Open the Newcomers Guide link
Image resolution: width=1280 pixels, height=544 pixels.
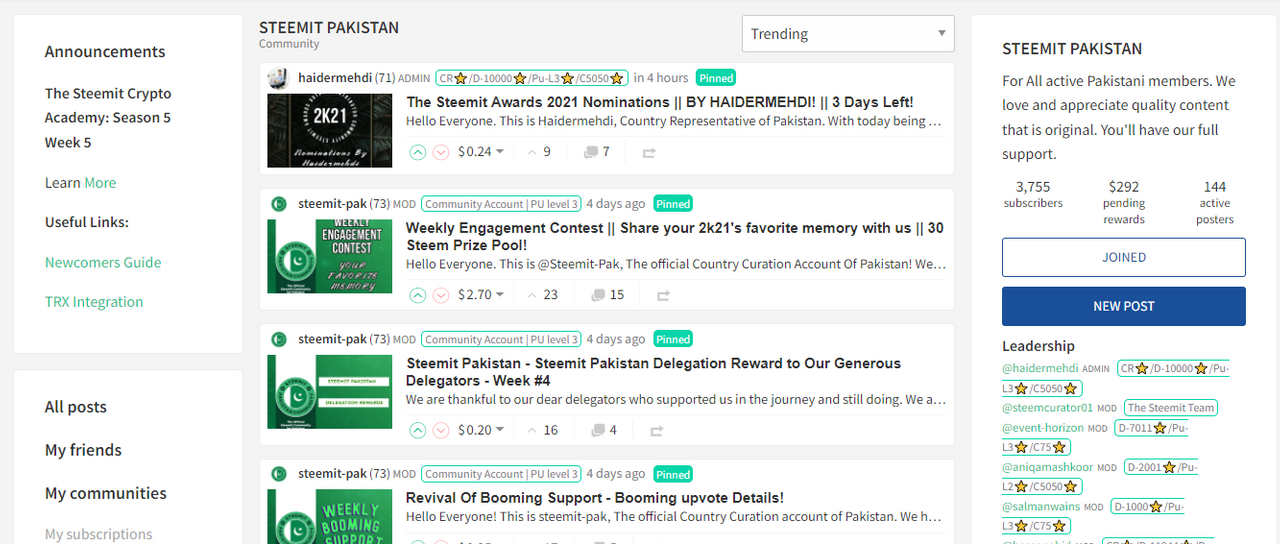103,262
